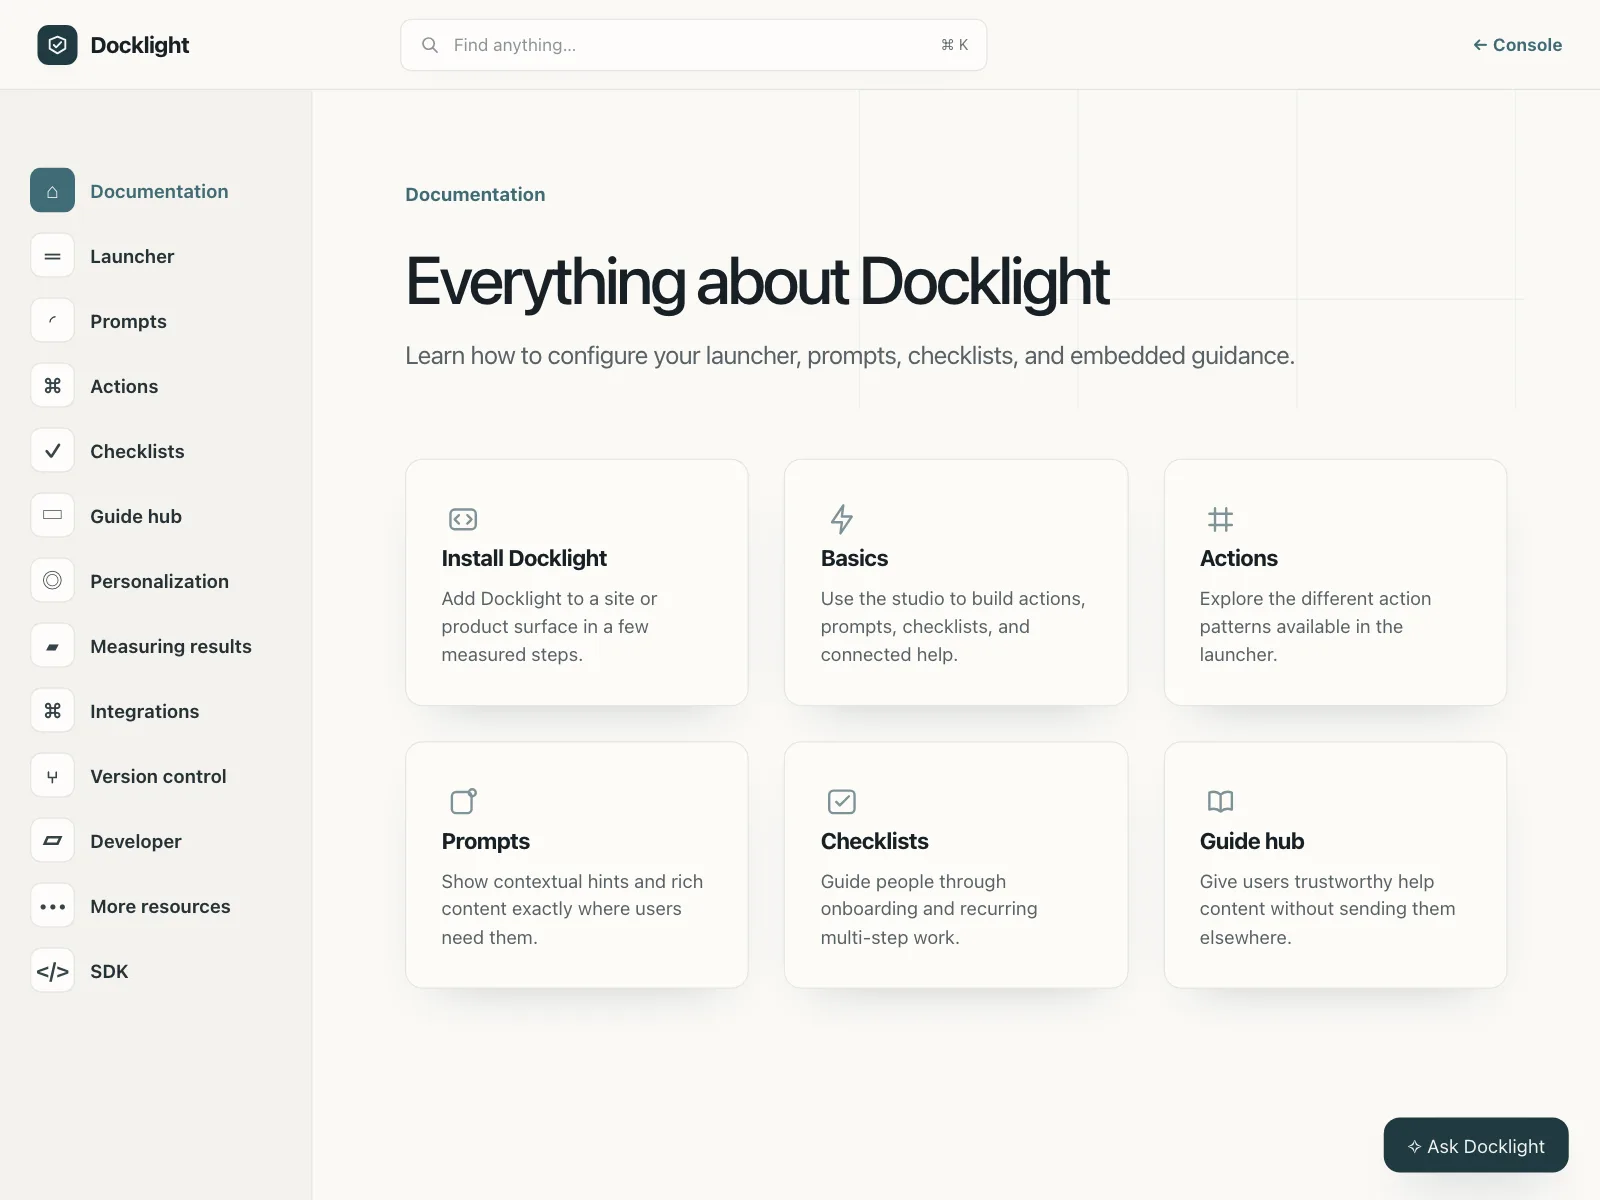Screen dimensions: 1600x1200
Task: Click the checkbox icon on Checklists card
Action: point(842,801)
